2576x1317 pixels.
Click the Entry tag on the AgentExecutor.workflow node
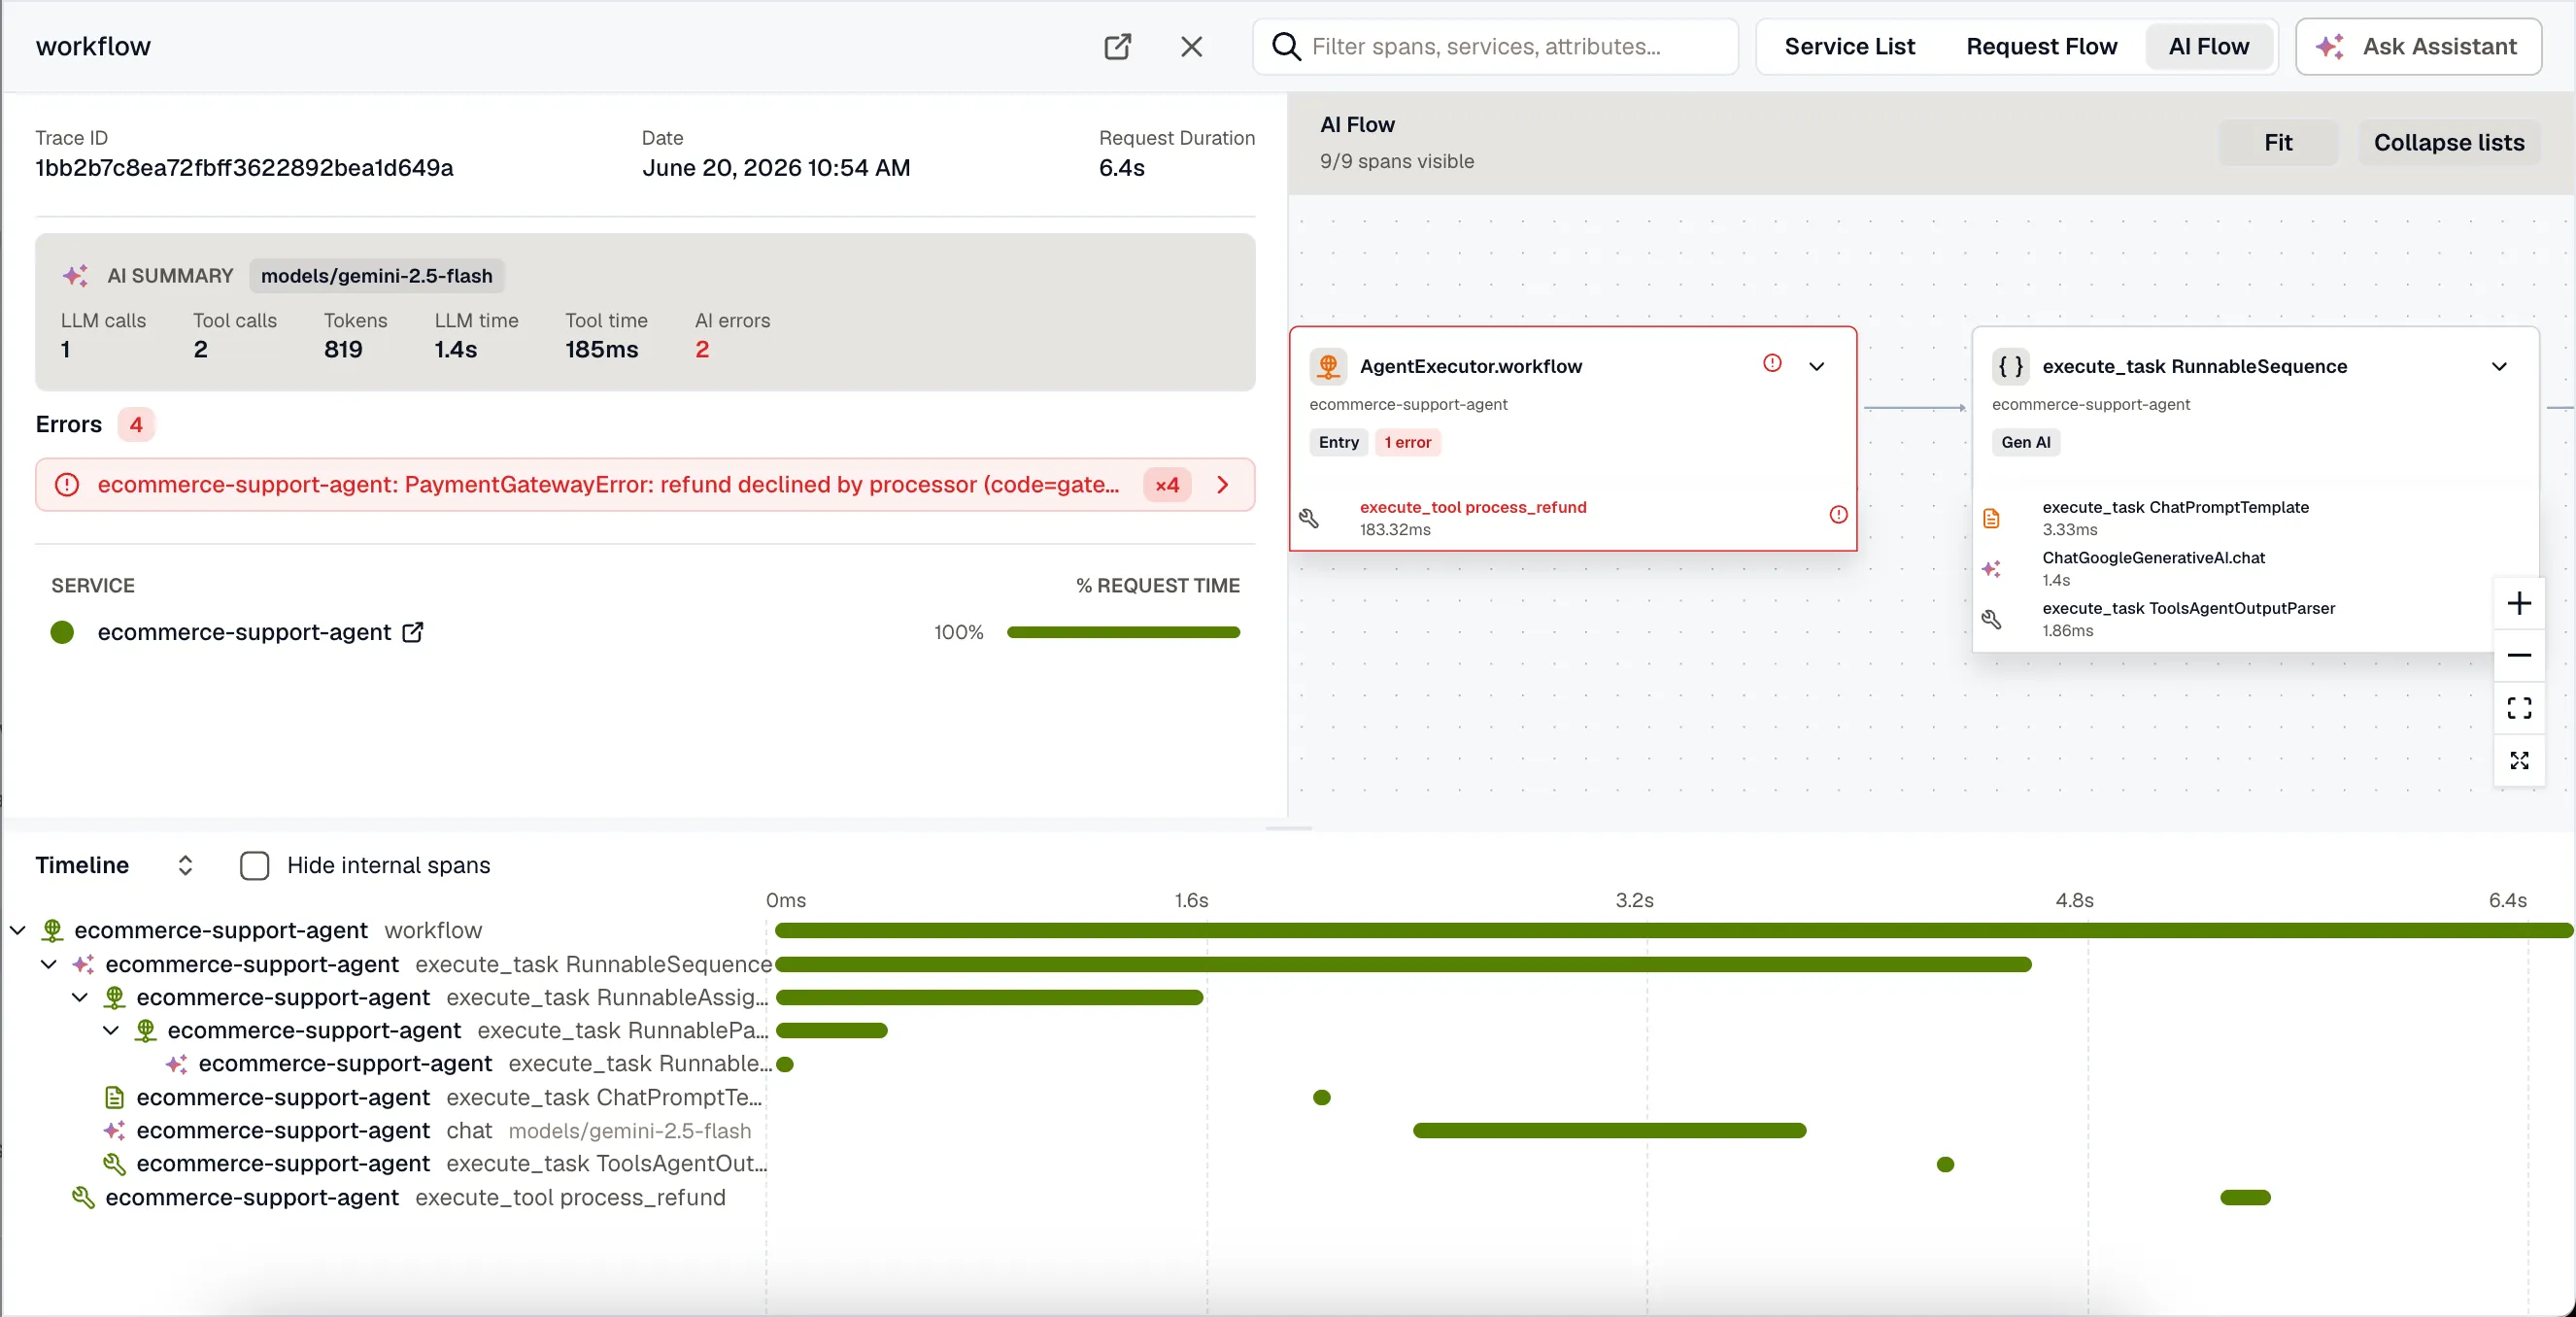(x=1338, y=442)
